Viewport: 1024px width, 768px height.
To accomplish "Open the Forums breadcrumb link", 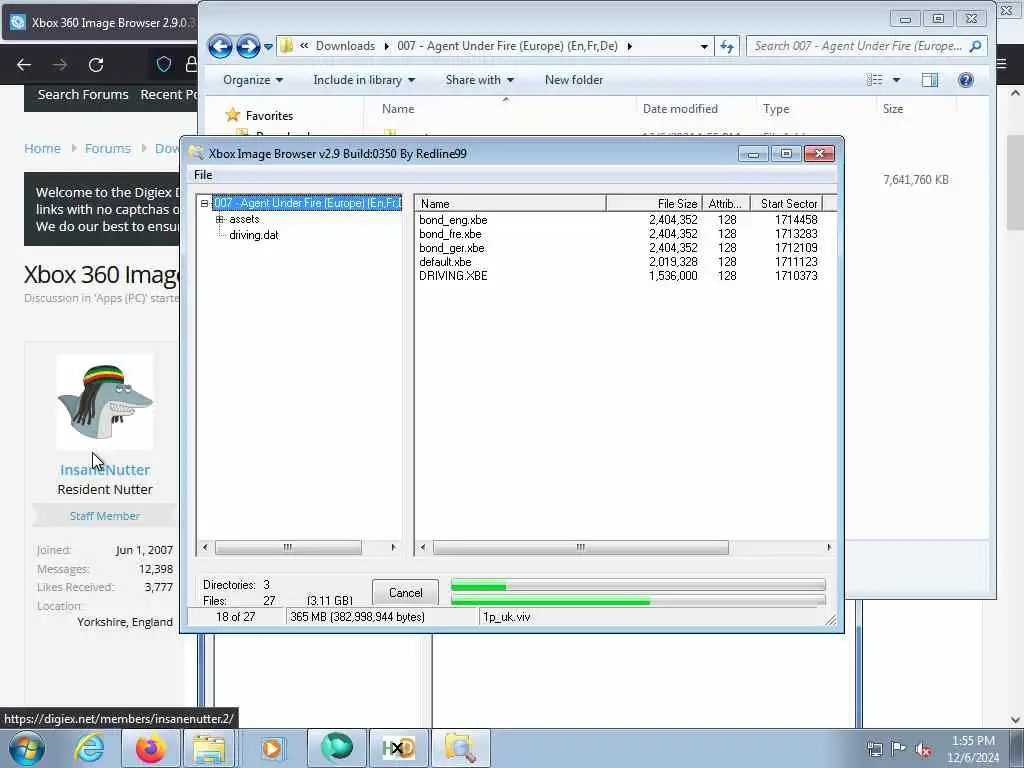I will (x=108, y=148).
